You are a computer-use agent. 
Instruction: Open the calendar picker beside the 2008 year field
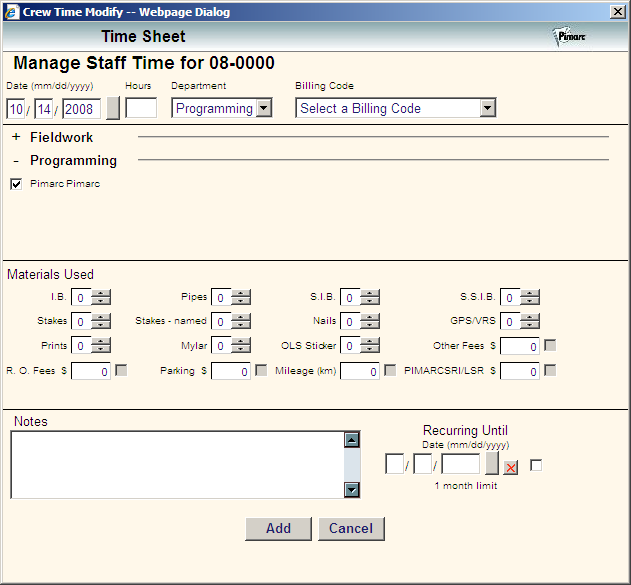pos(113,108)
